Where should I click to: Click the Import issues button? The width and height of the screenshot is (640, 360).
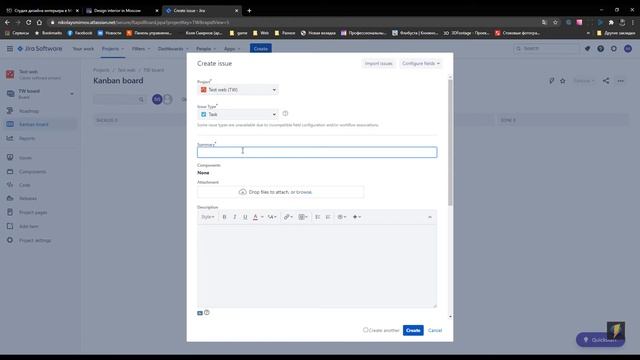[378, 64]
